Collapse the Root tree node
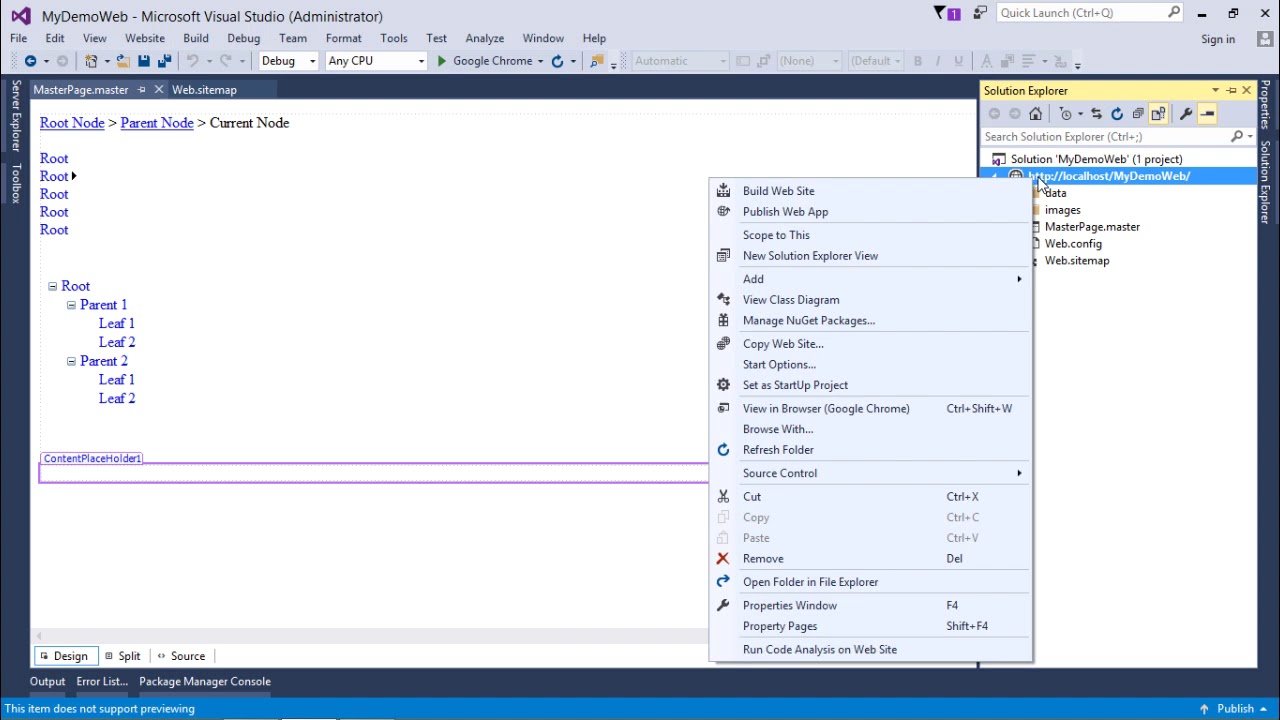Viewport: 1280px width, 720px height. click(x=53, y=286)
